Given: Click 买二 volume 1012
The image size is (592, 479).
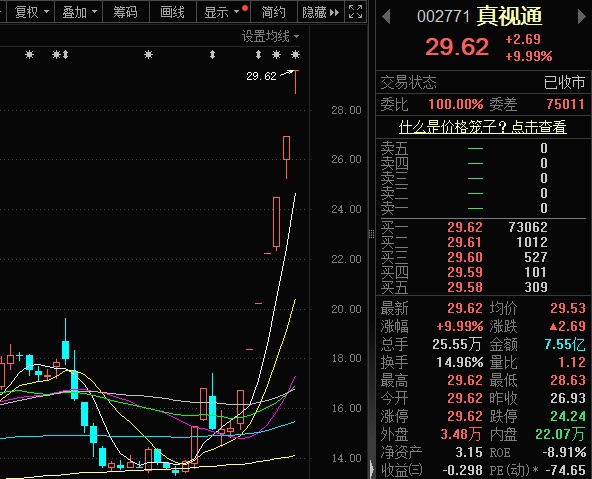Looking at the screenshot, I should click(x=532, y=242).
